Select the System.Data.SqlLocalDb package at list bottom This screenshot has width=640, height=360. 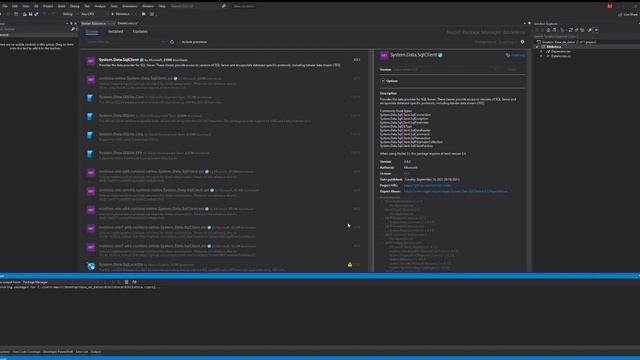coord(224,267)
